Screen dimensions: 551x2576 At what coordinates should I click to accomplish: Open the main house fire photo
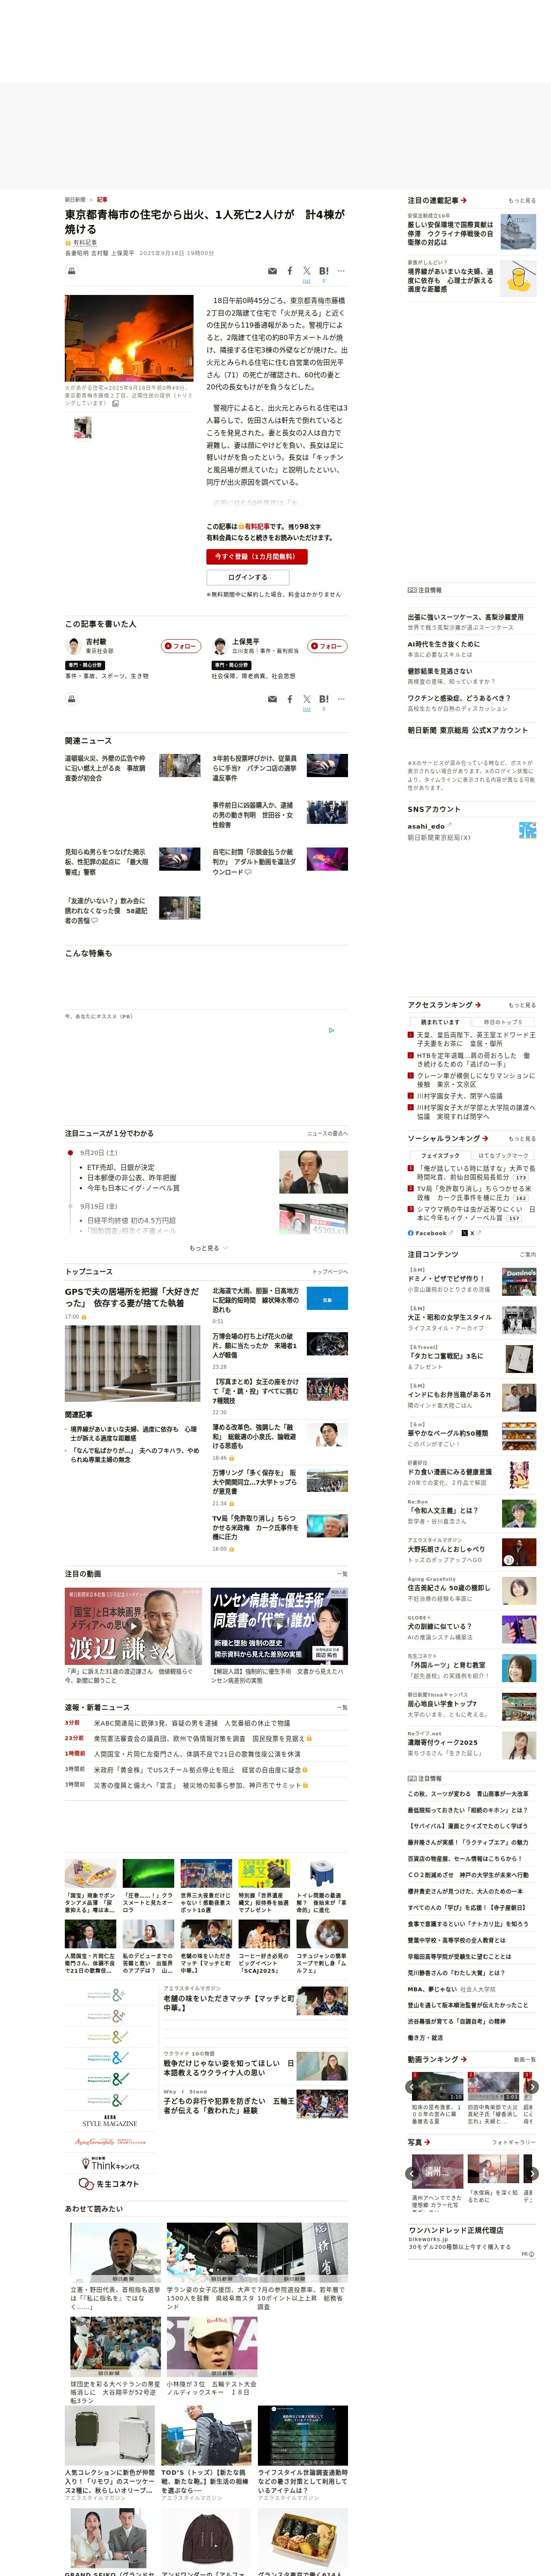(x=129, y=338)
